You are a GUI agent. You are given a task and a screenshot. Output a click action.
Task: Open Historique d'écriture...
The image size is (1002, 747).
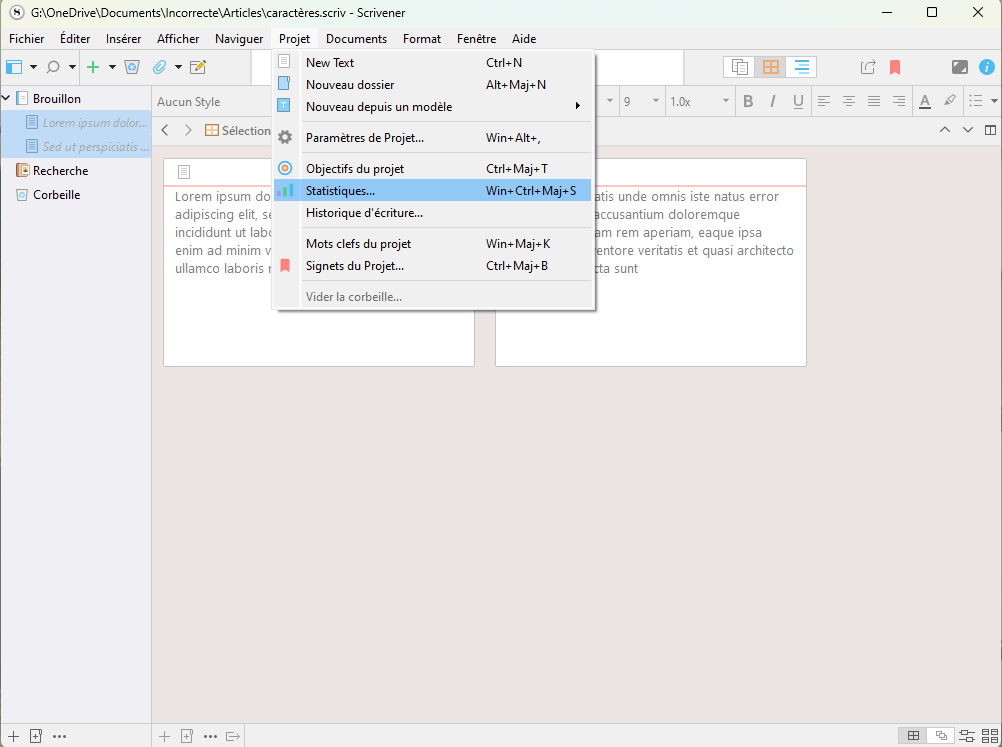tap(433, 213)
